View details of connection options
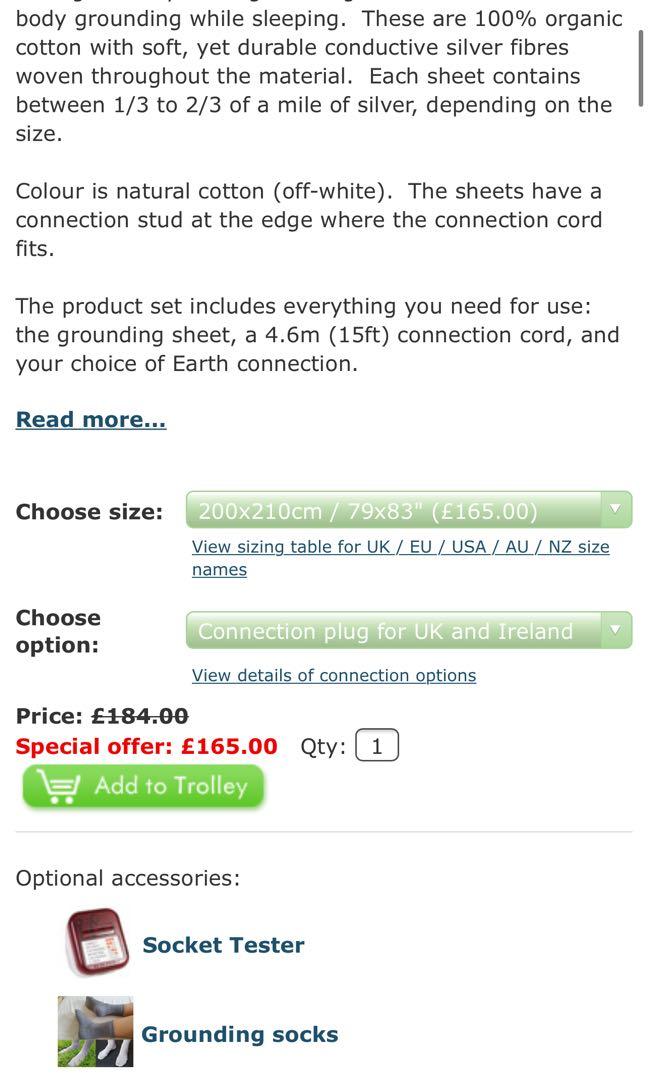 pyautogui.click(x=334, y=675)
